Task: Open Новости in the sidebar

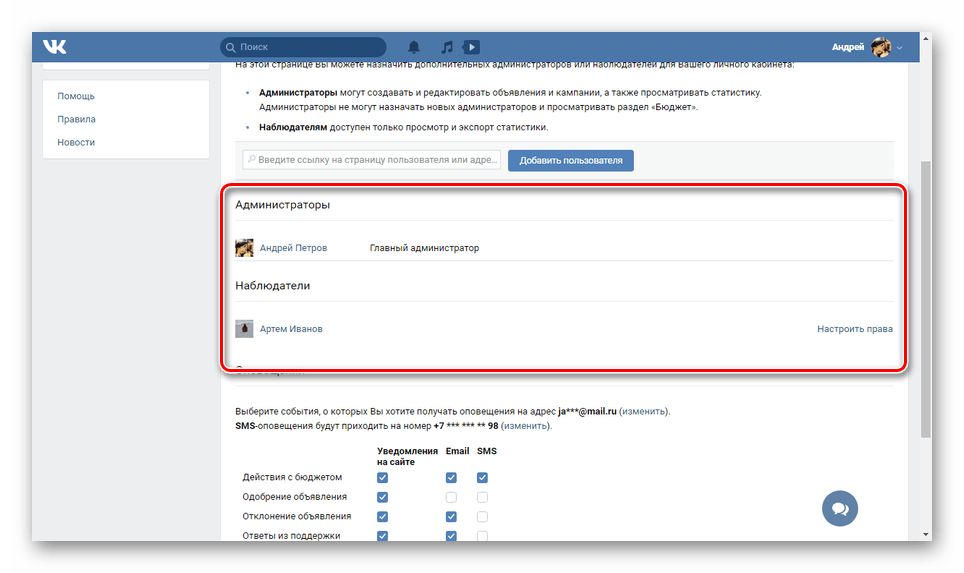Action: point(76,142)
